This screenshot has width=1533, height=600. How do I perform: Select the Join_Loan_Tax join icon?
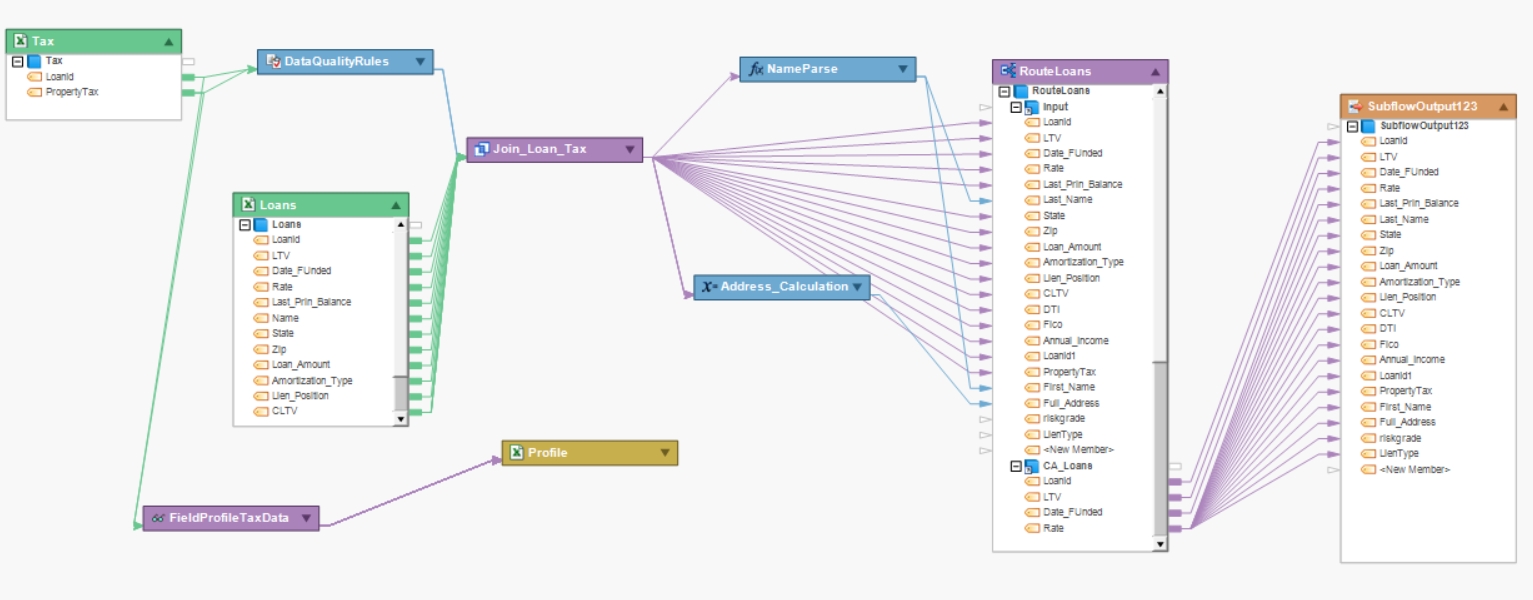click(481, 149)
